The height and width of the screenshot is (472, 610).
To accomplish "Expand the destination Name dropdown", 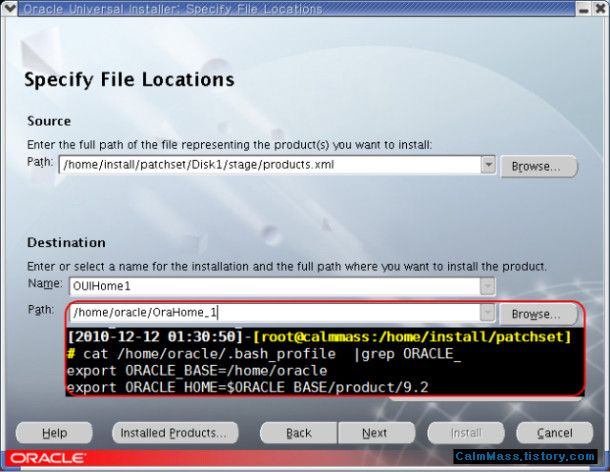I will click(x=487, y=287).
